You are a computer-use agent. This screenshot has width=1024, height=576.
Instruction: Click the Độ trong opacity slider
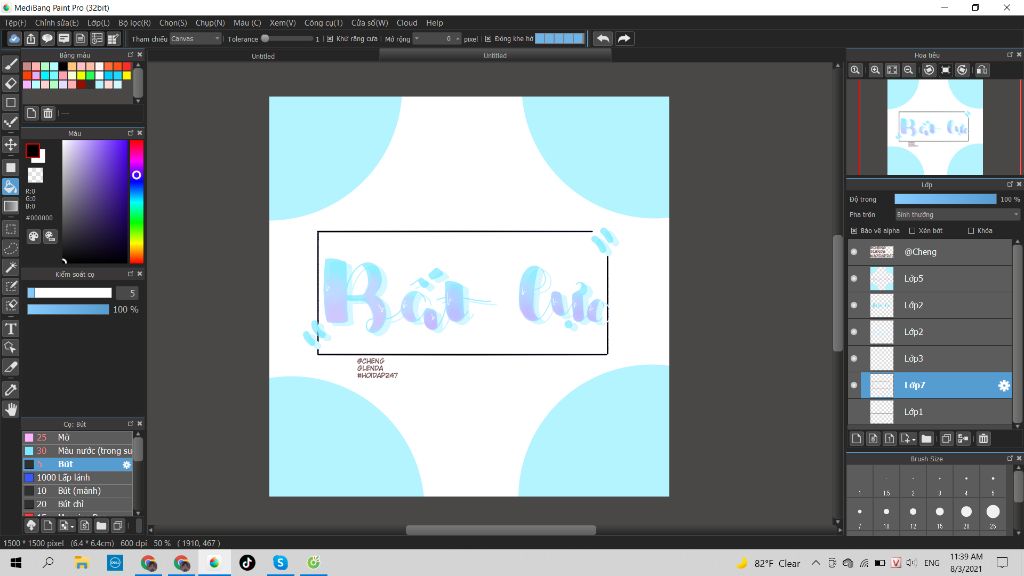(946, 199)
